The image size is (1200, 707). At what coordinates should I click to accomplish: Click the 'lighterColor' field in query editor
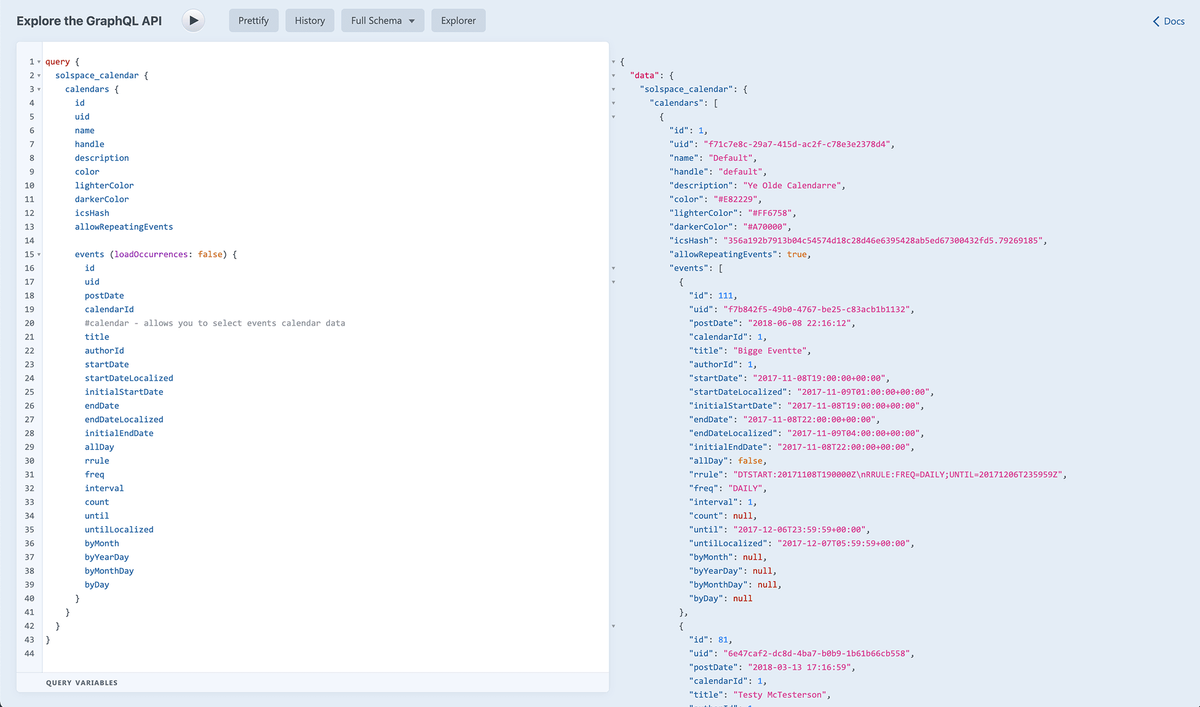click(x=104, y=186)
